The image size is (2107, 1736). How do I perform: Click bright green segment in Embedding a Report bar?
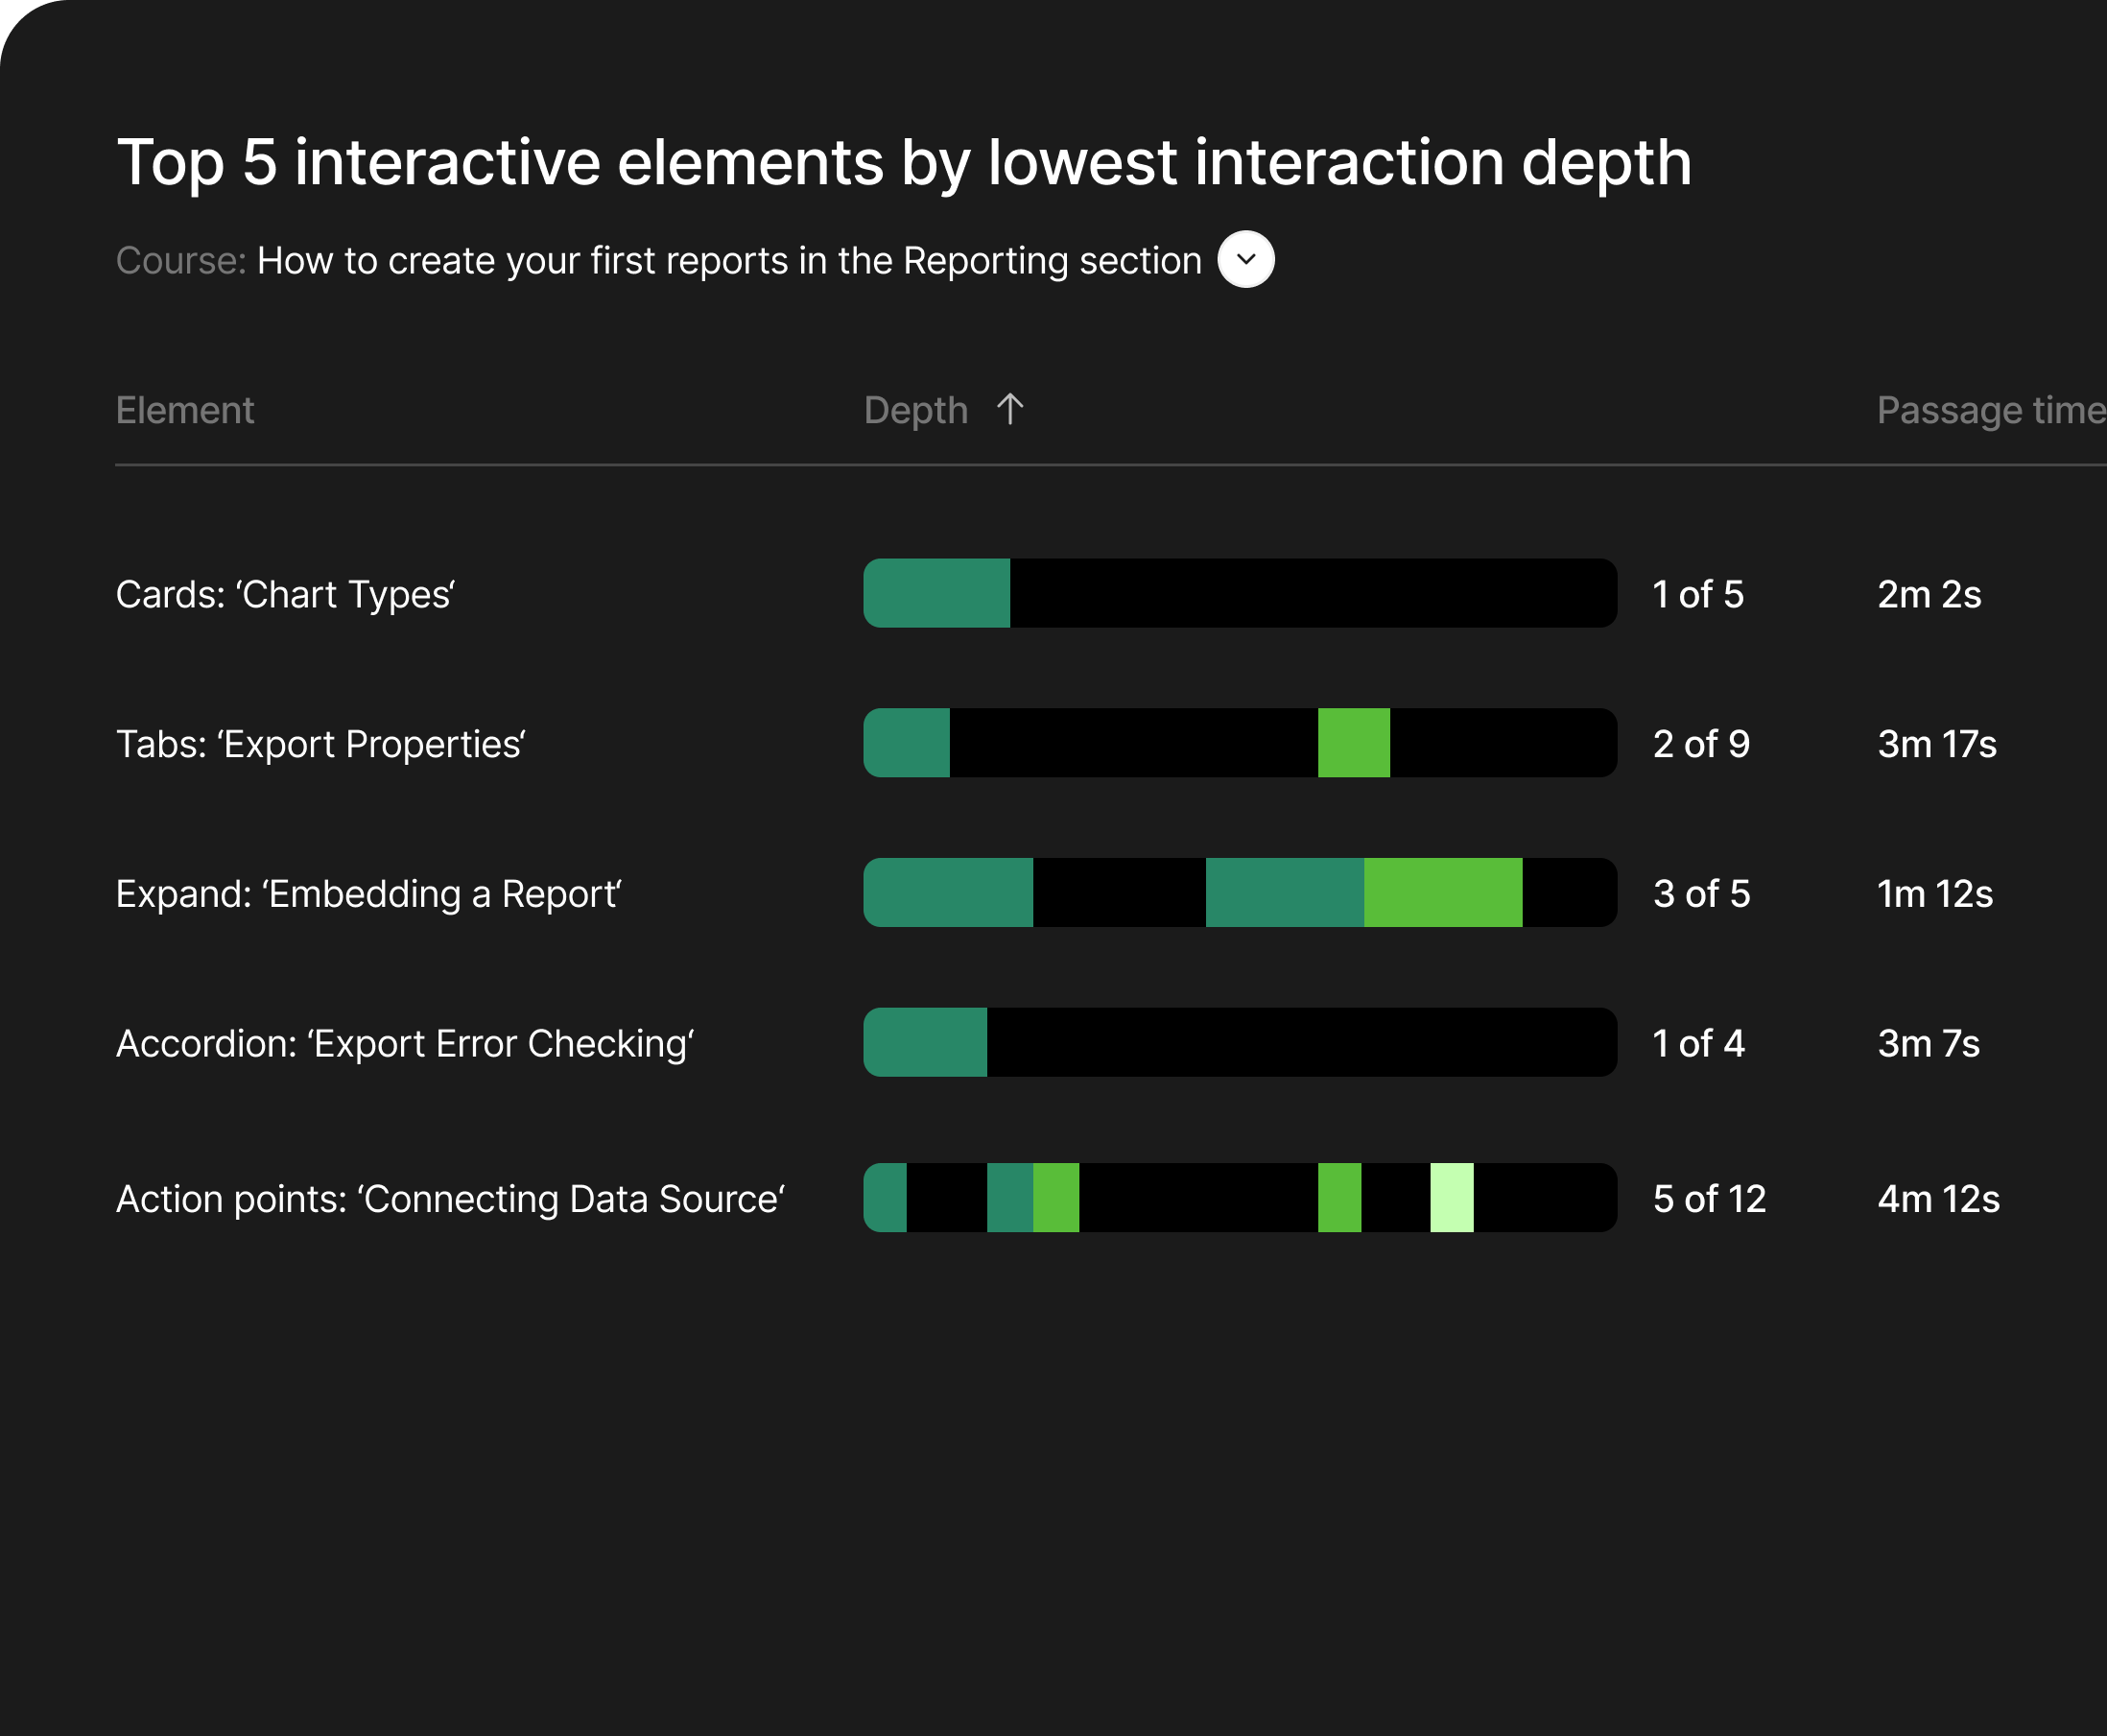pyautogui.click(x=1442, y=892)
